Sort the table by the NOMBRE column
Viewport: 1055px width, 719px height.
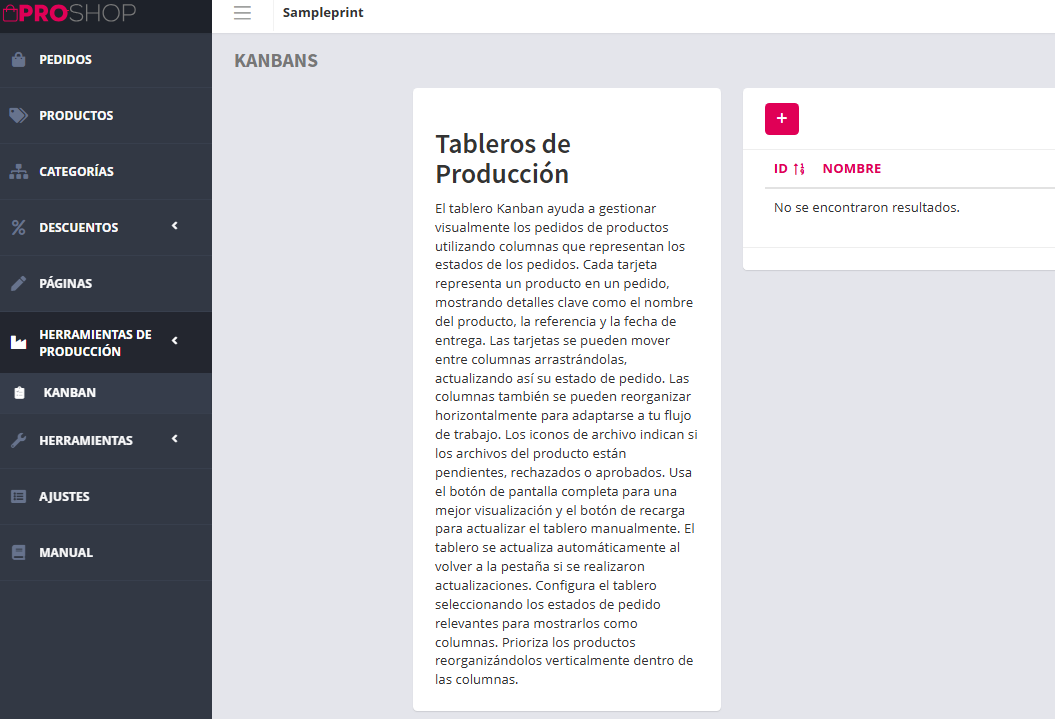point(851,169)
